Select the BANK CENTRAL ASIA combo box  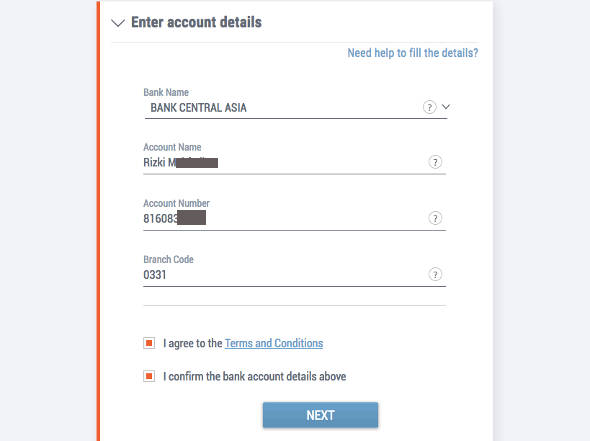[x=296, y=108]
